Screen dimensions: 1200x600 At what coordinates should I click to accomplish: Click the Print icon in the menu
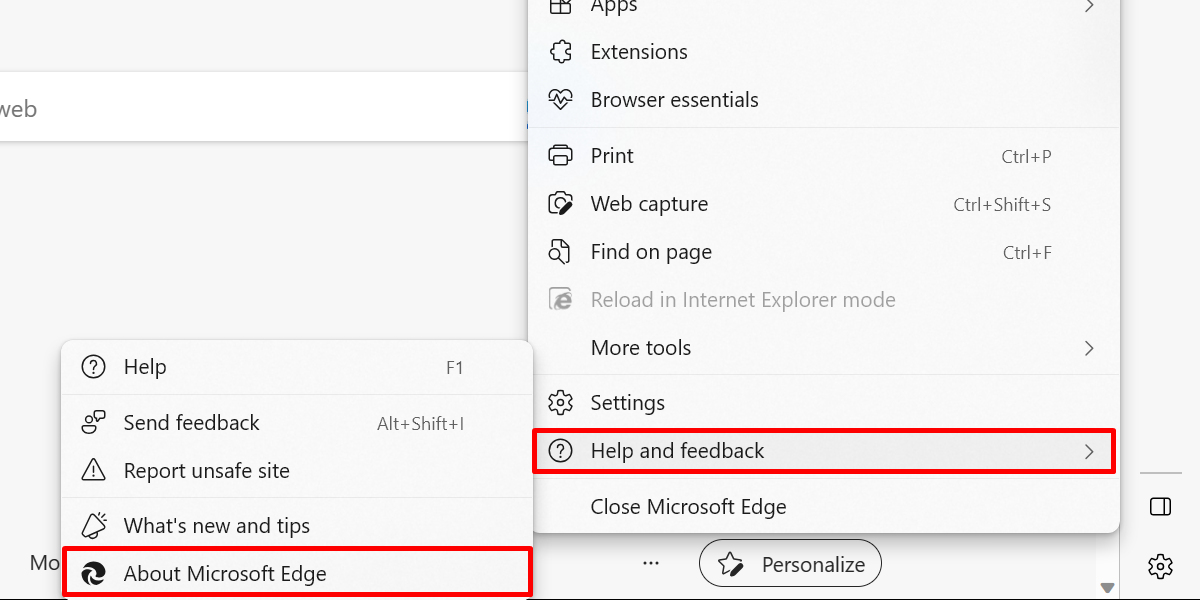click(x=561, y=155)
